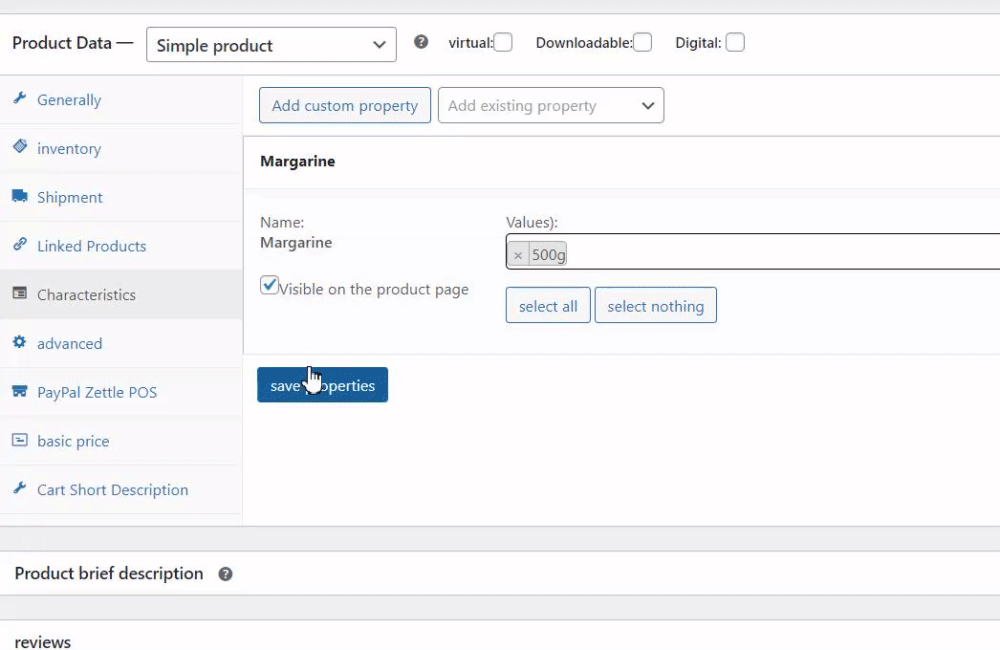Enable the virtual checkbox
This screenshot has height=650, width=1000.
pos(503,42)
